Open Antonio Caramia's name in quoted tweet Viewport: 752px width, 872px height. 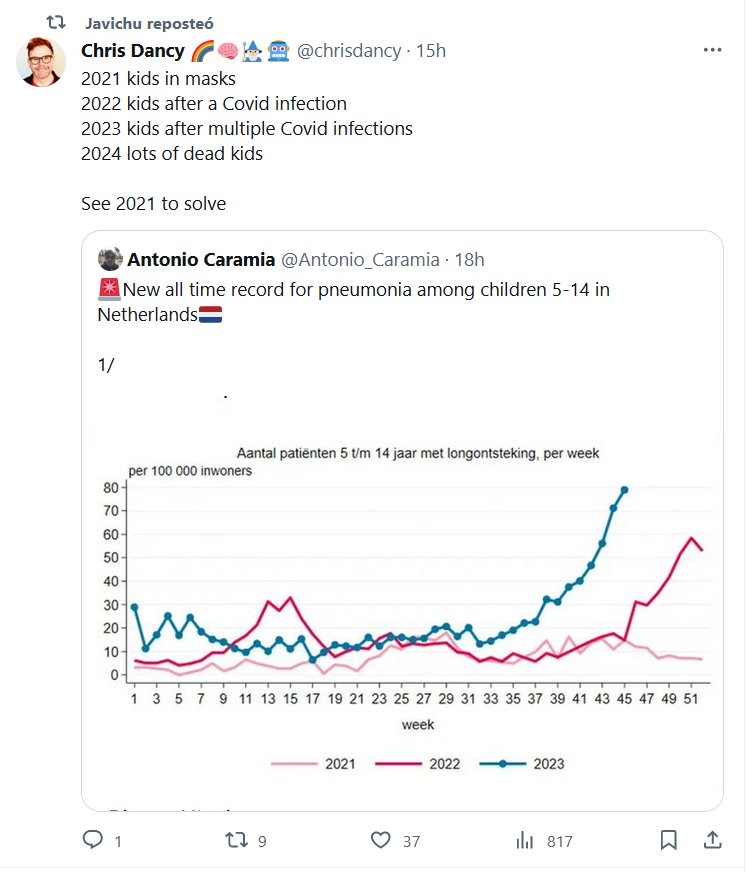[201, 260]
